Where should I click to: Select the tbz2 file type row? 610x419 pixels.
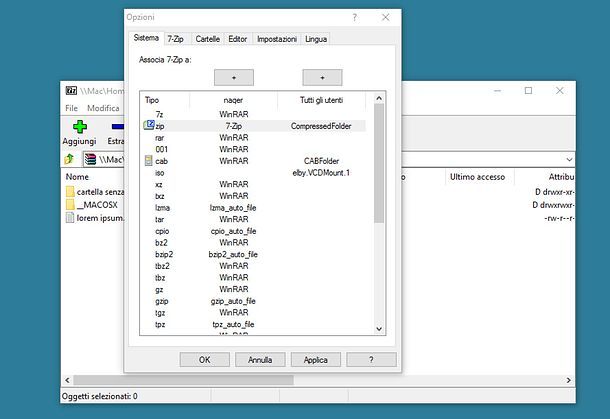pos(253,266)
